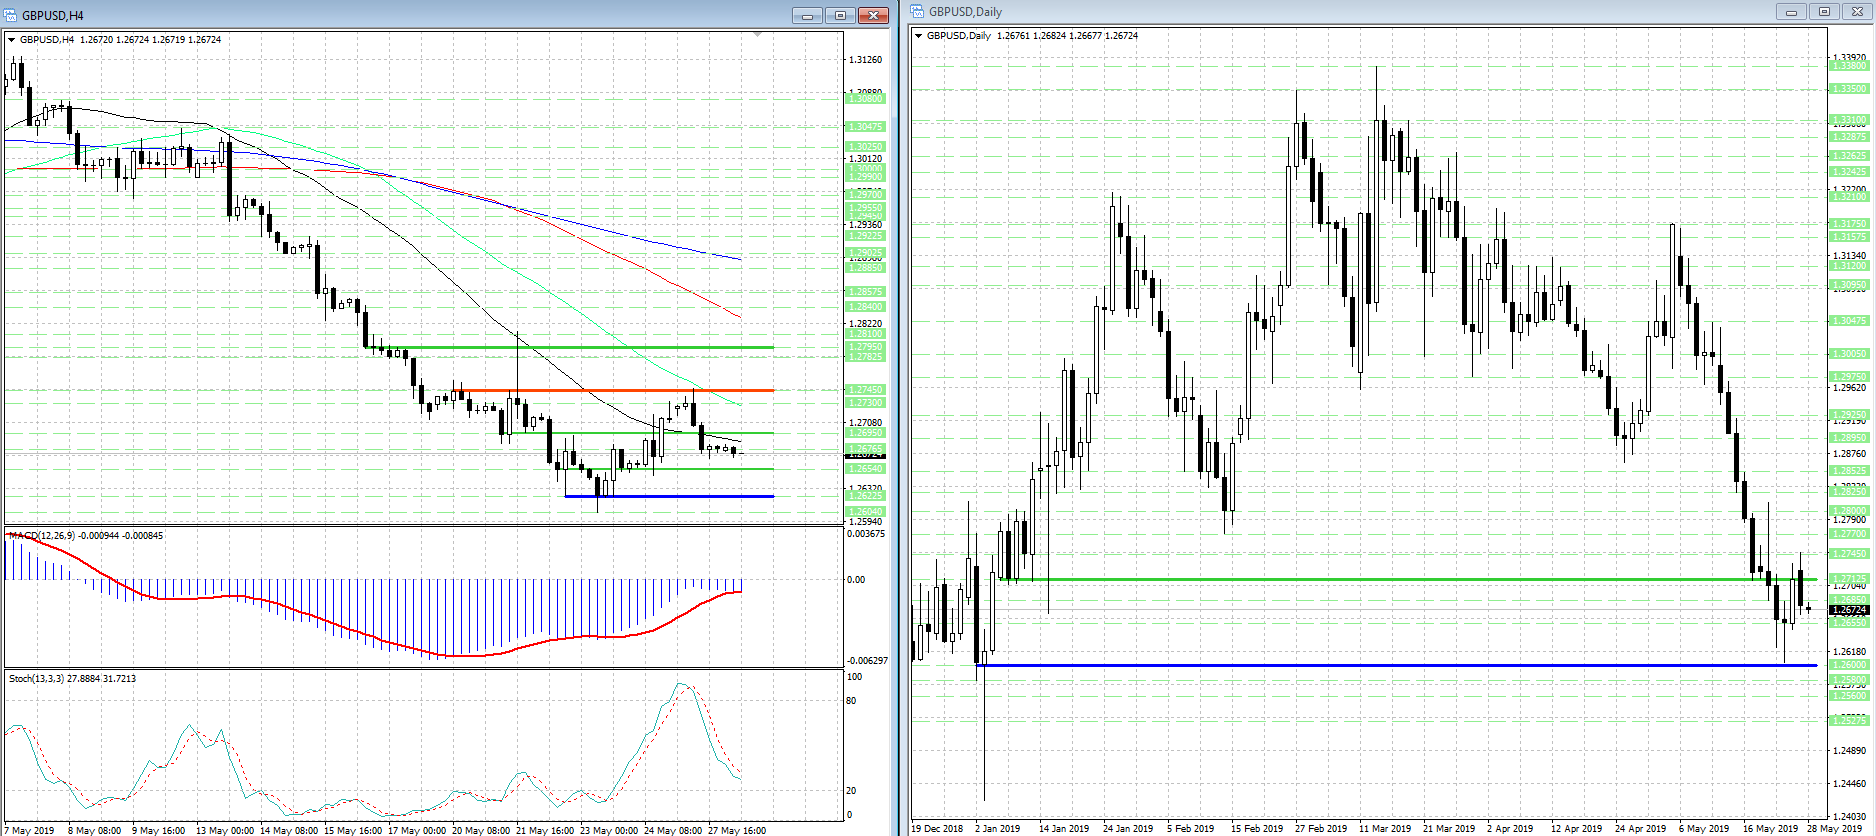Select the green horizontal line in Daily chart
The height and width of the screenshot is (836, 1876).
(x=1410, y=579)
